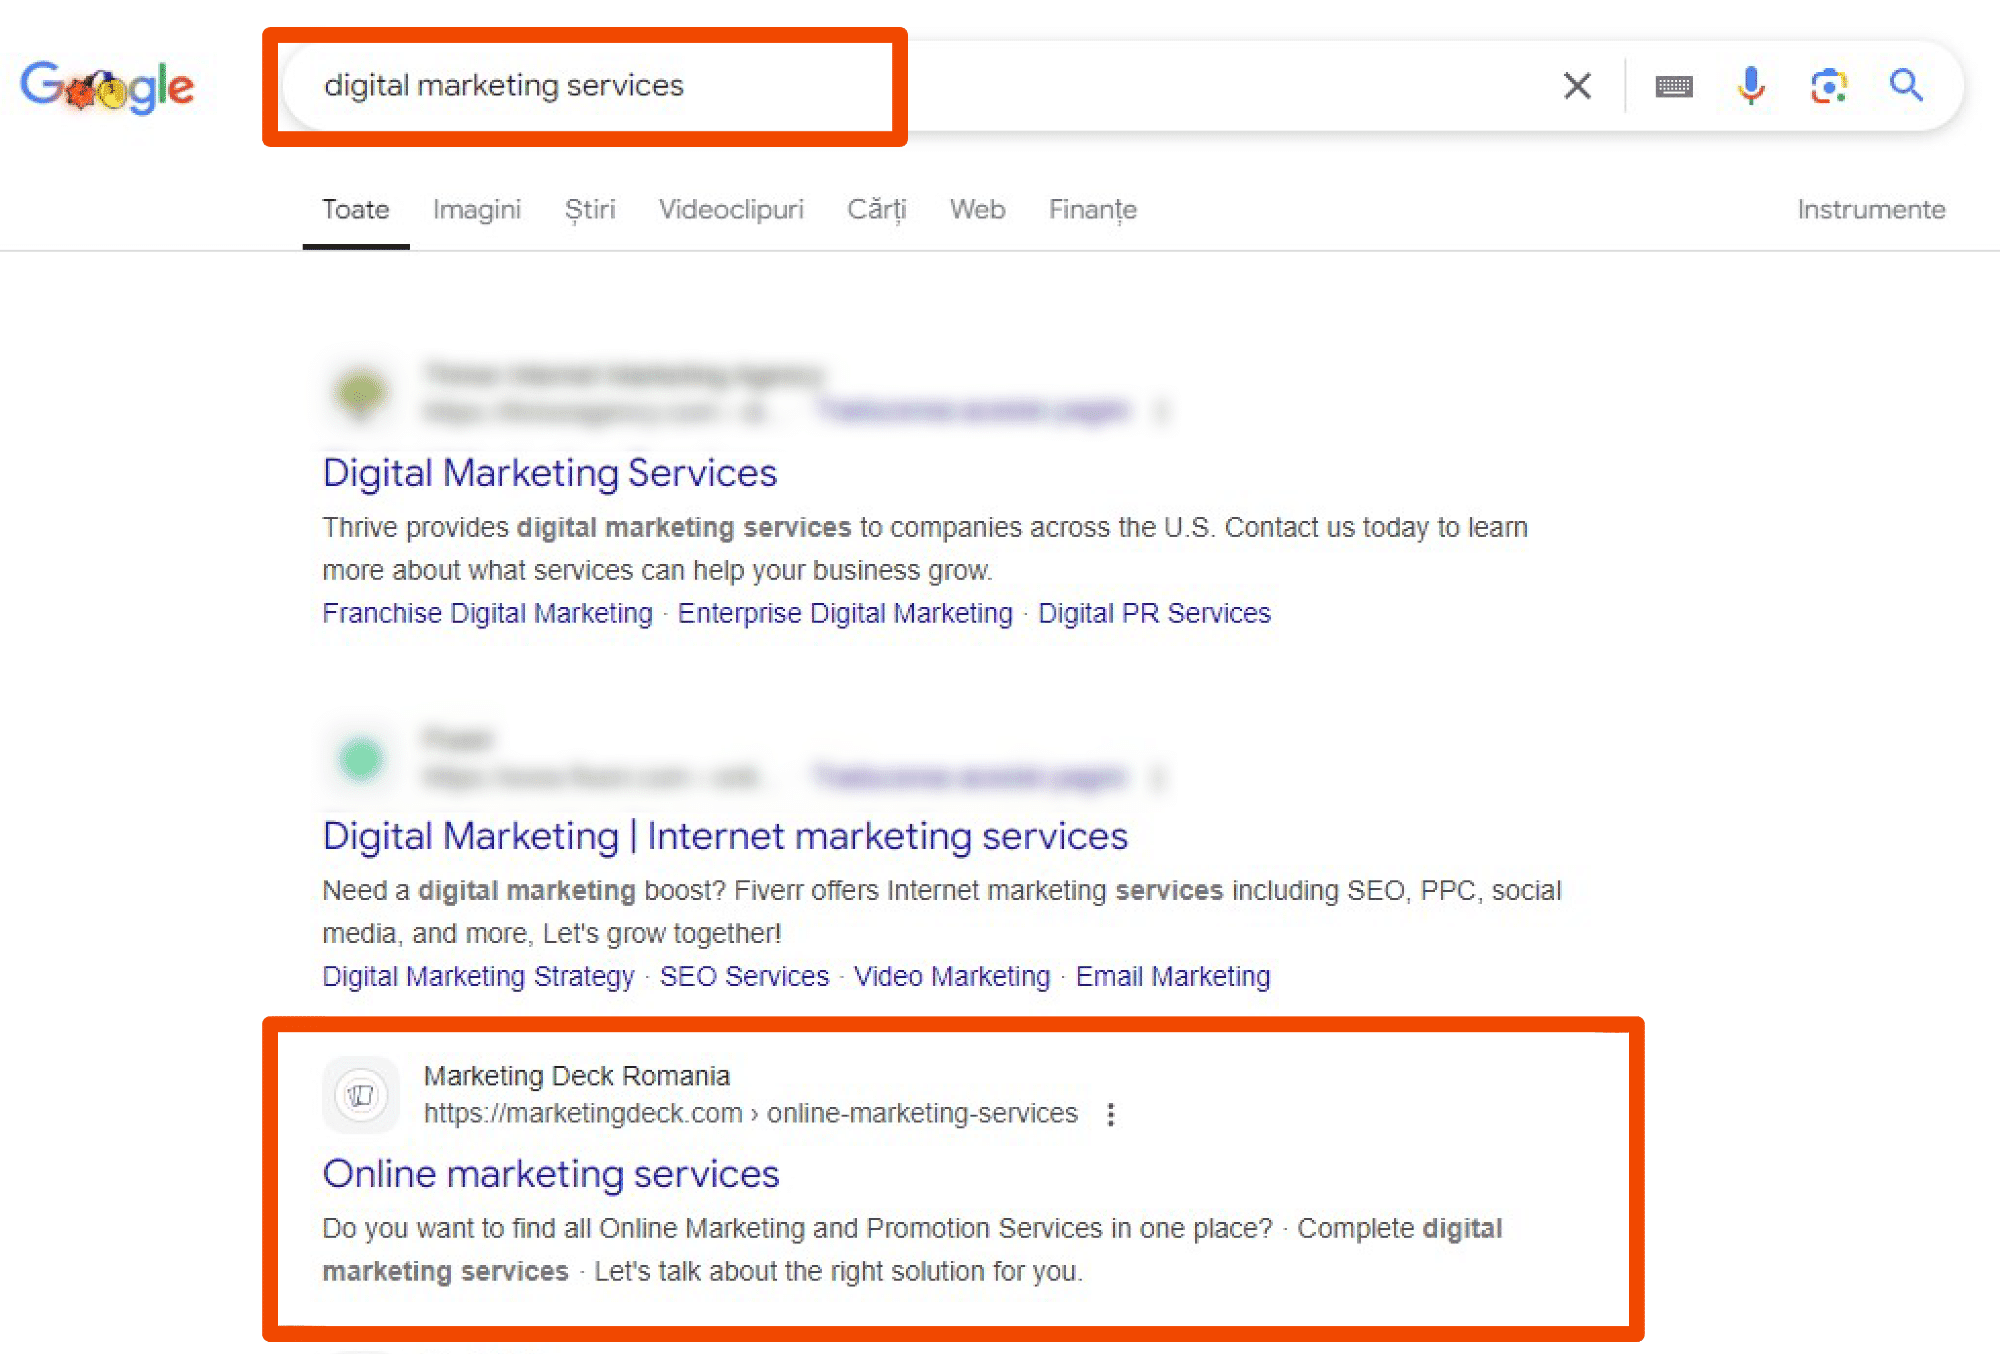Open the Știri tab
The image size is (2000, 1354).
[590, 209]
